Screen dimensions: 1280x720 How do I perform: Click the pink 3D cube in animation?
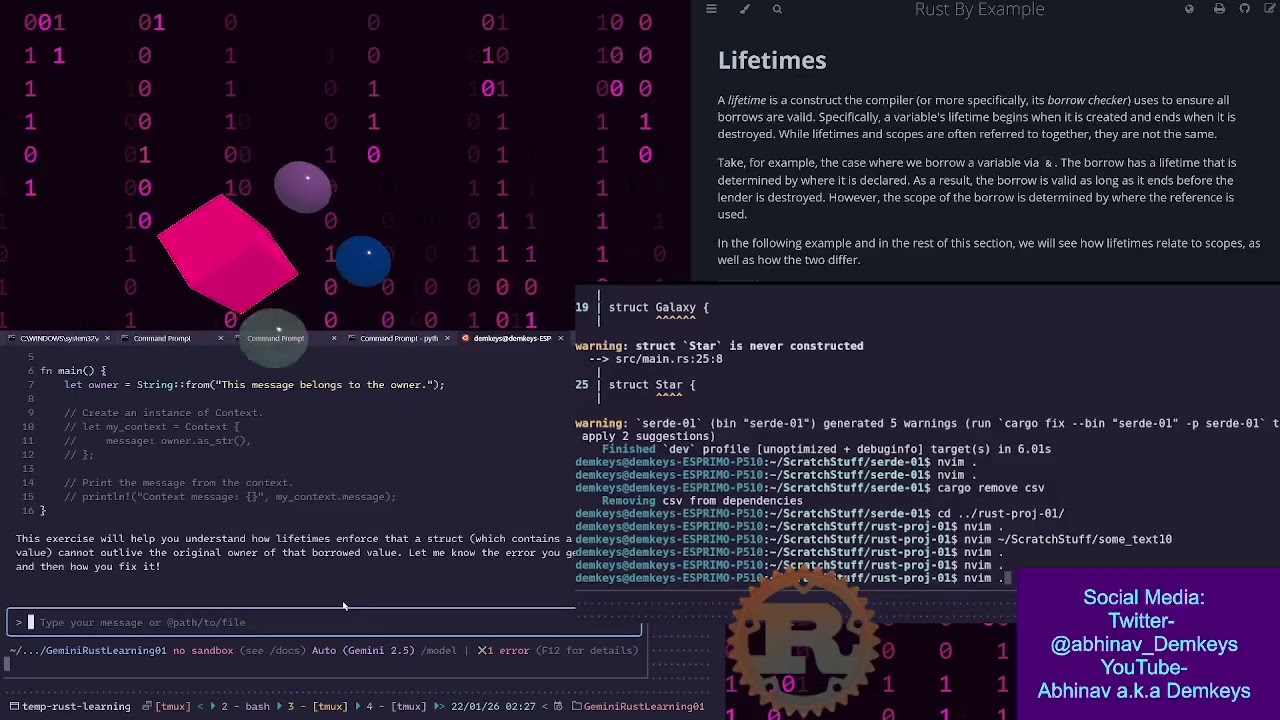click(x=228, y=253)
